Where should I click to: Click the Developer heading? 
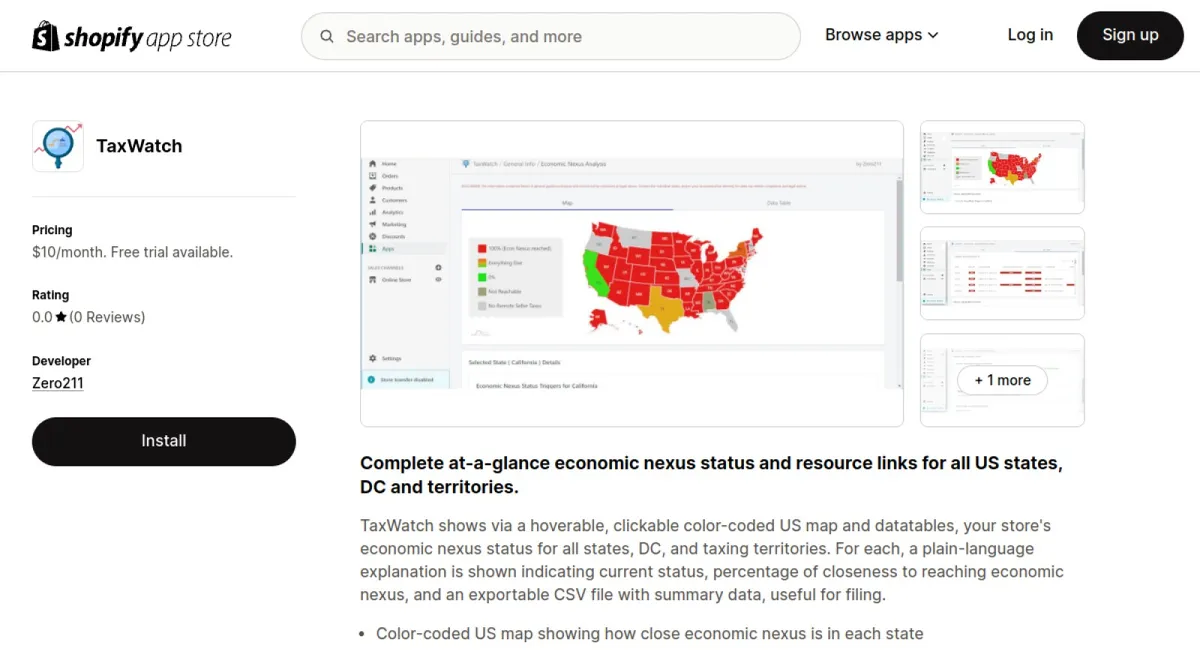coord(61,361)
